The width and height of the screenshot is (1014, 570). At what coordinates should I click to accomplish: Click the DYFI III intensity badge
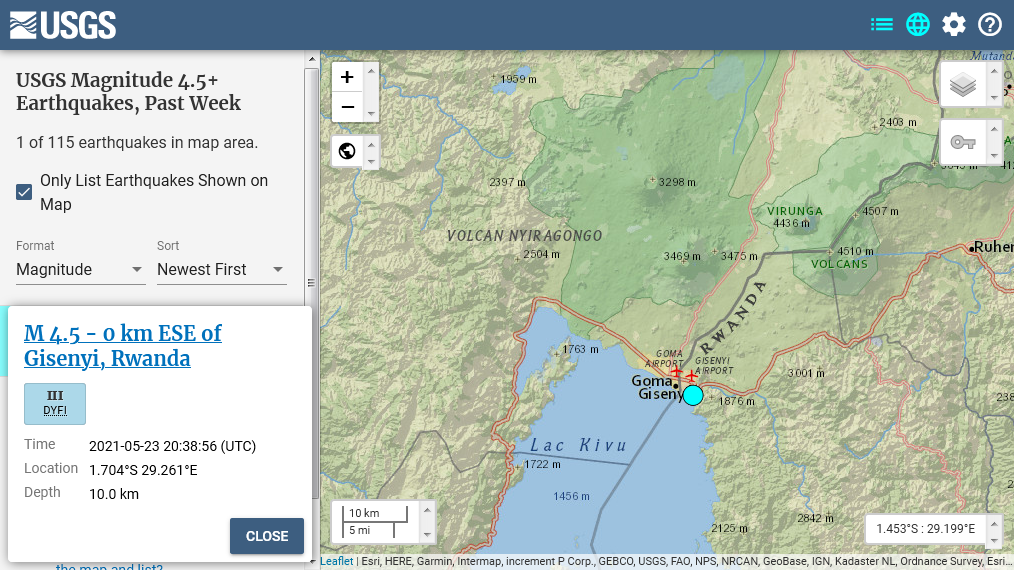[x=55, y=404]
